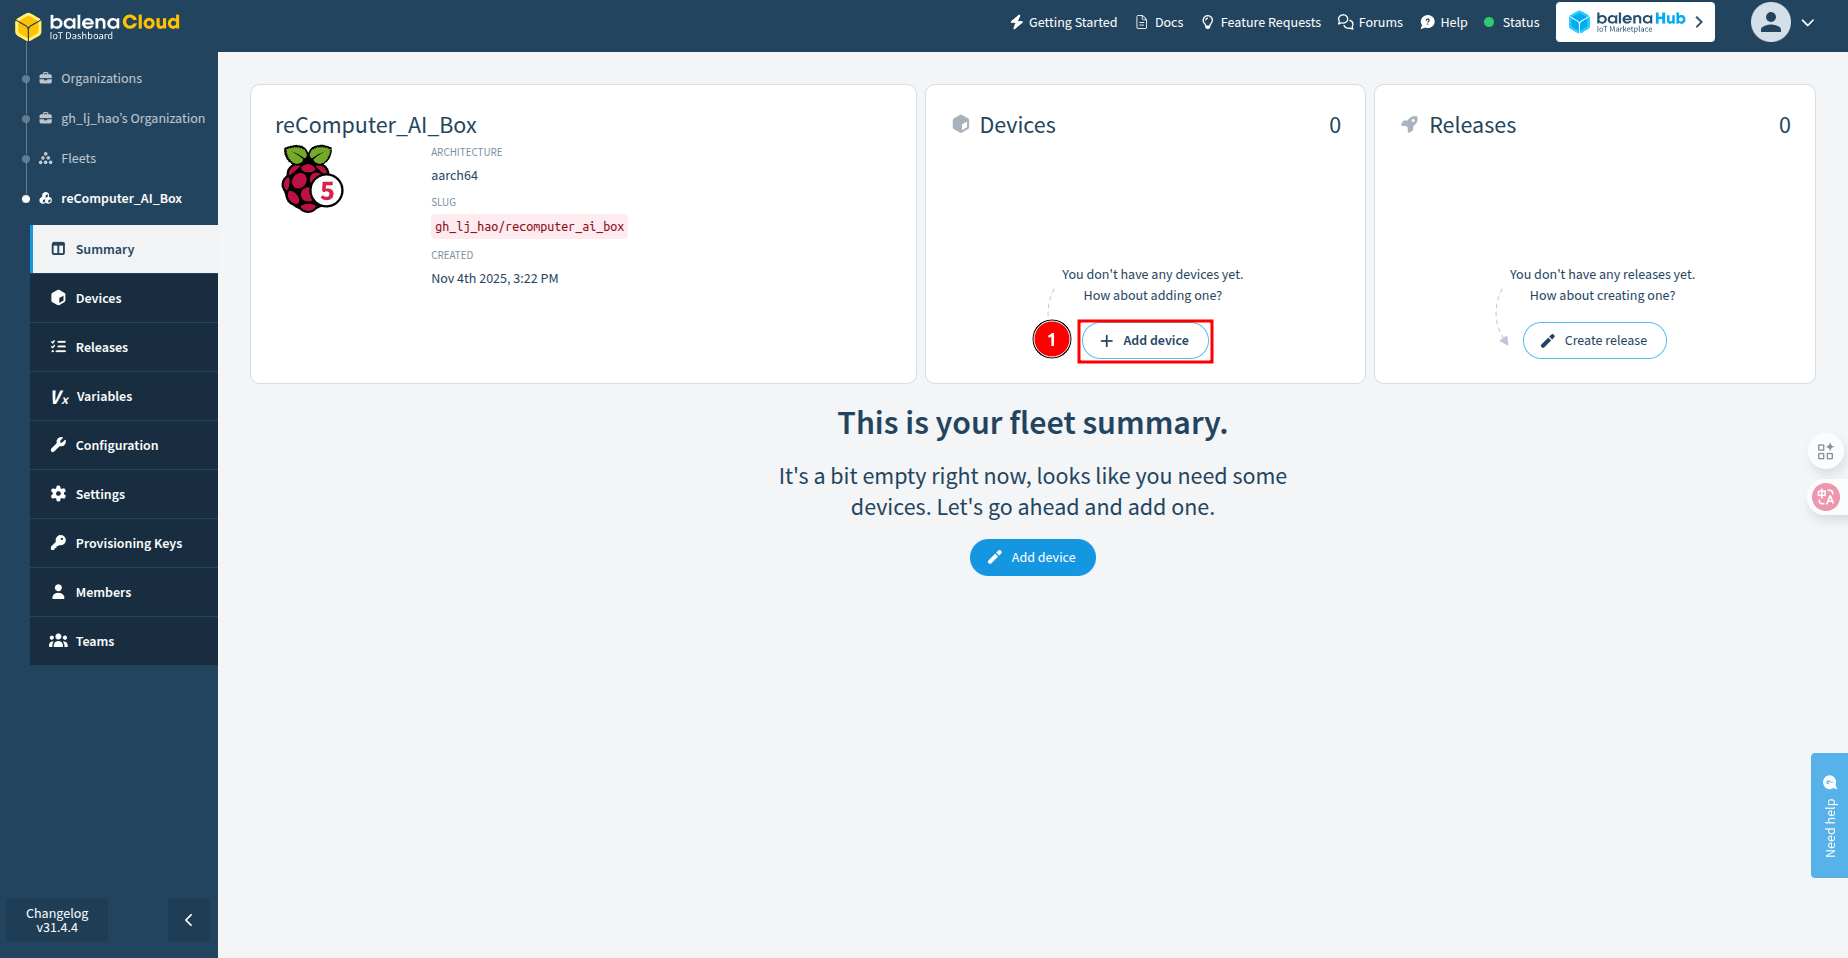Click the balenaCloud logo icon

click(28, 26)
